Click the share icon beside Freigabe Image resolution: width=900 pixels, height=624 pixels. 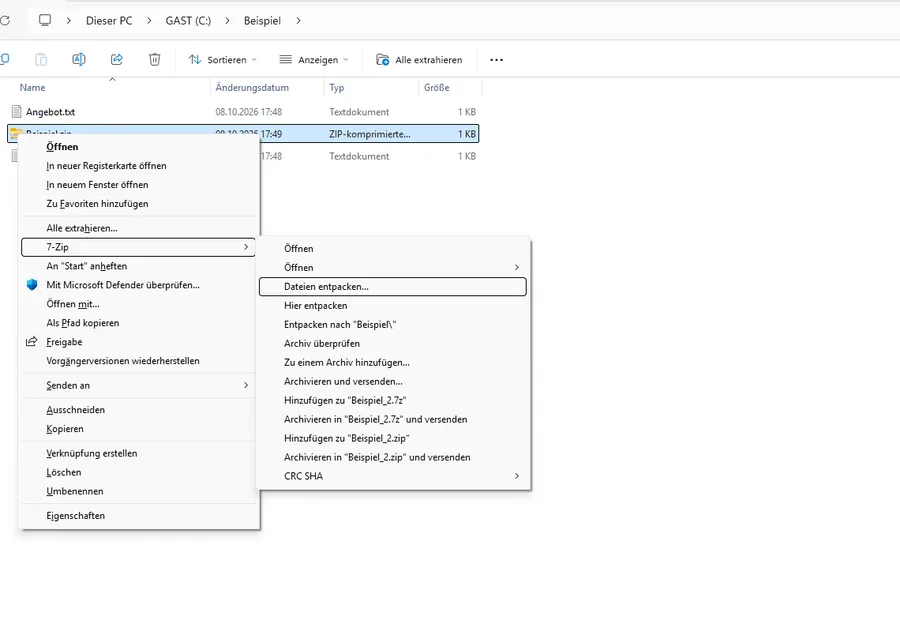tap(32, 342)
